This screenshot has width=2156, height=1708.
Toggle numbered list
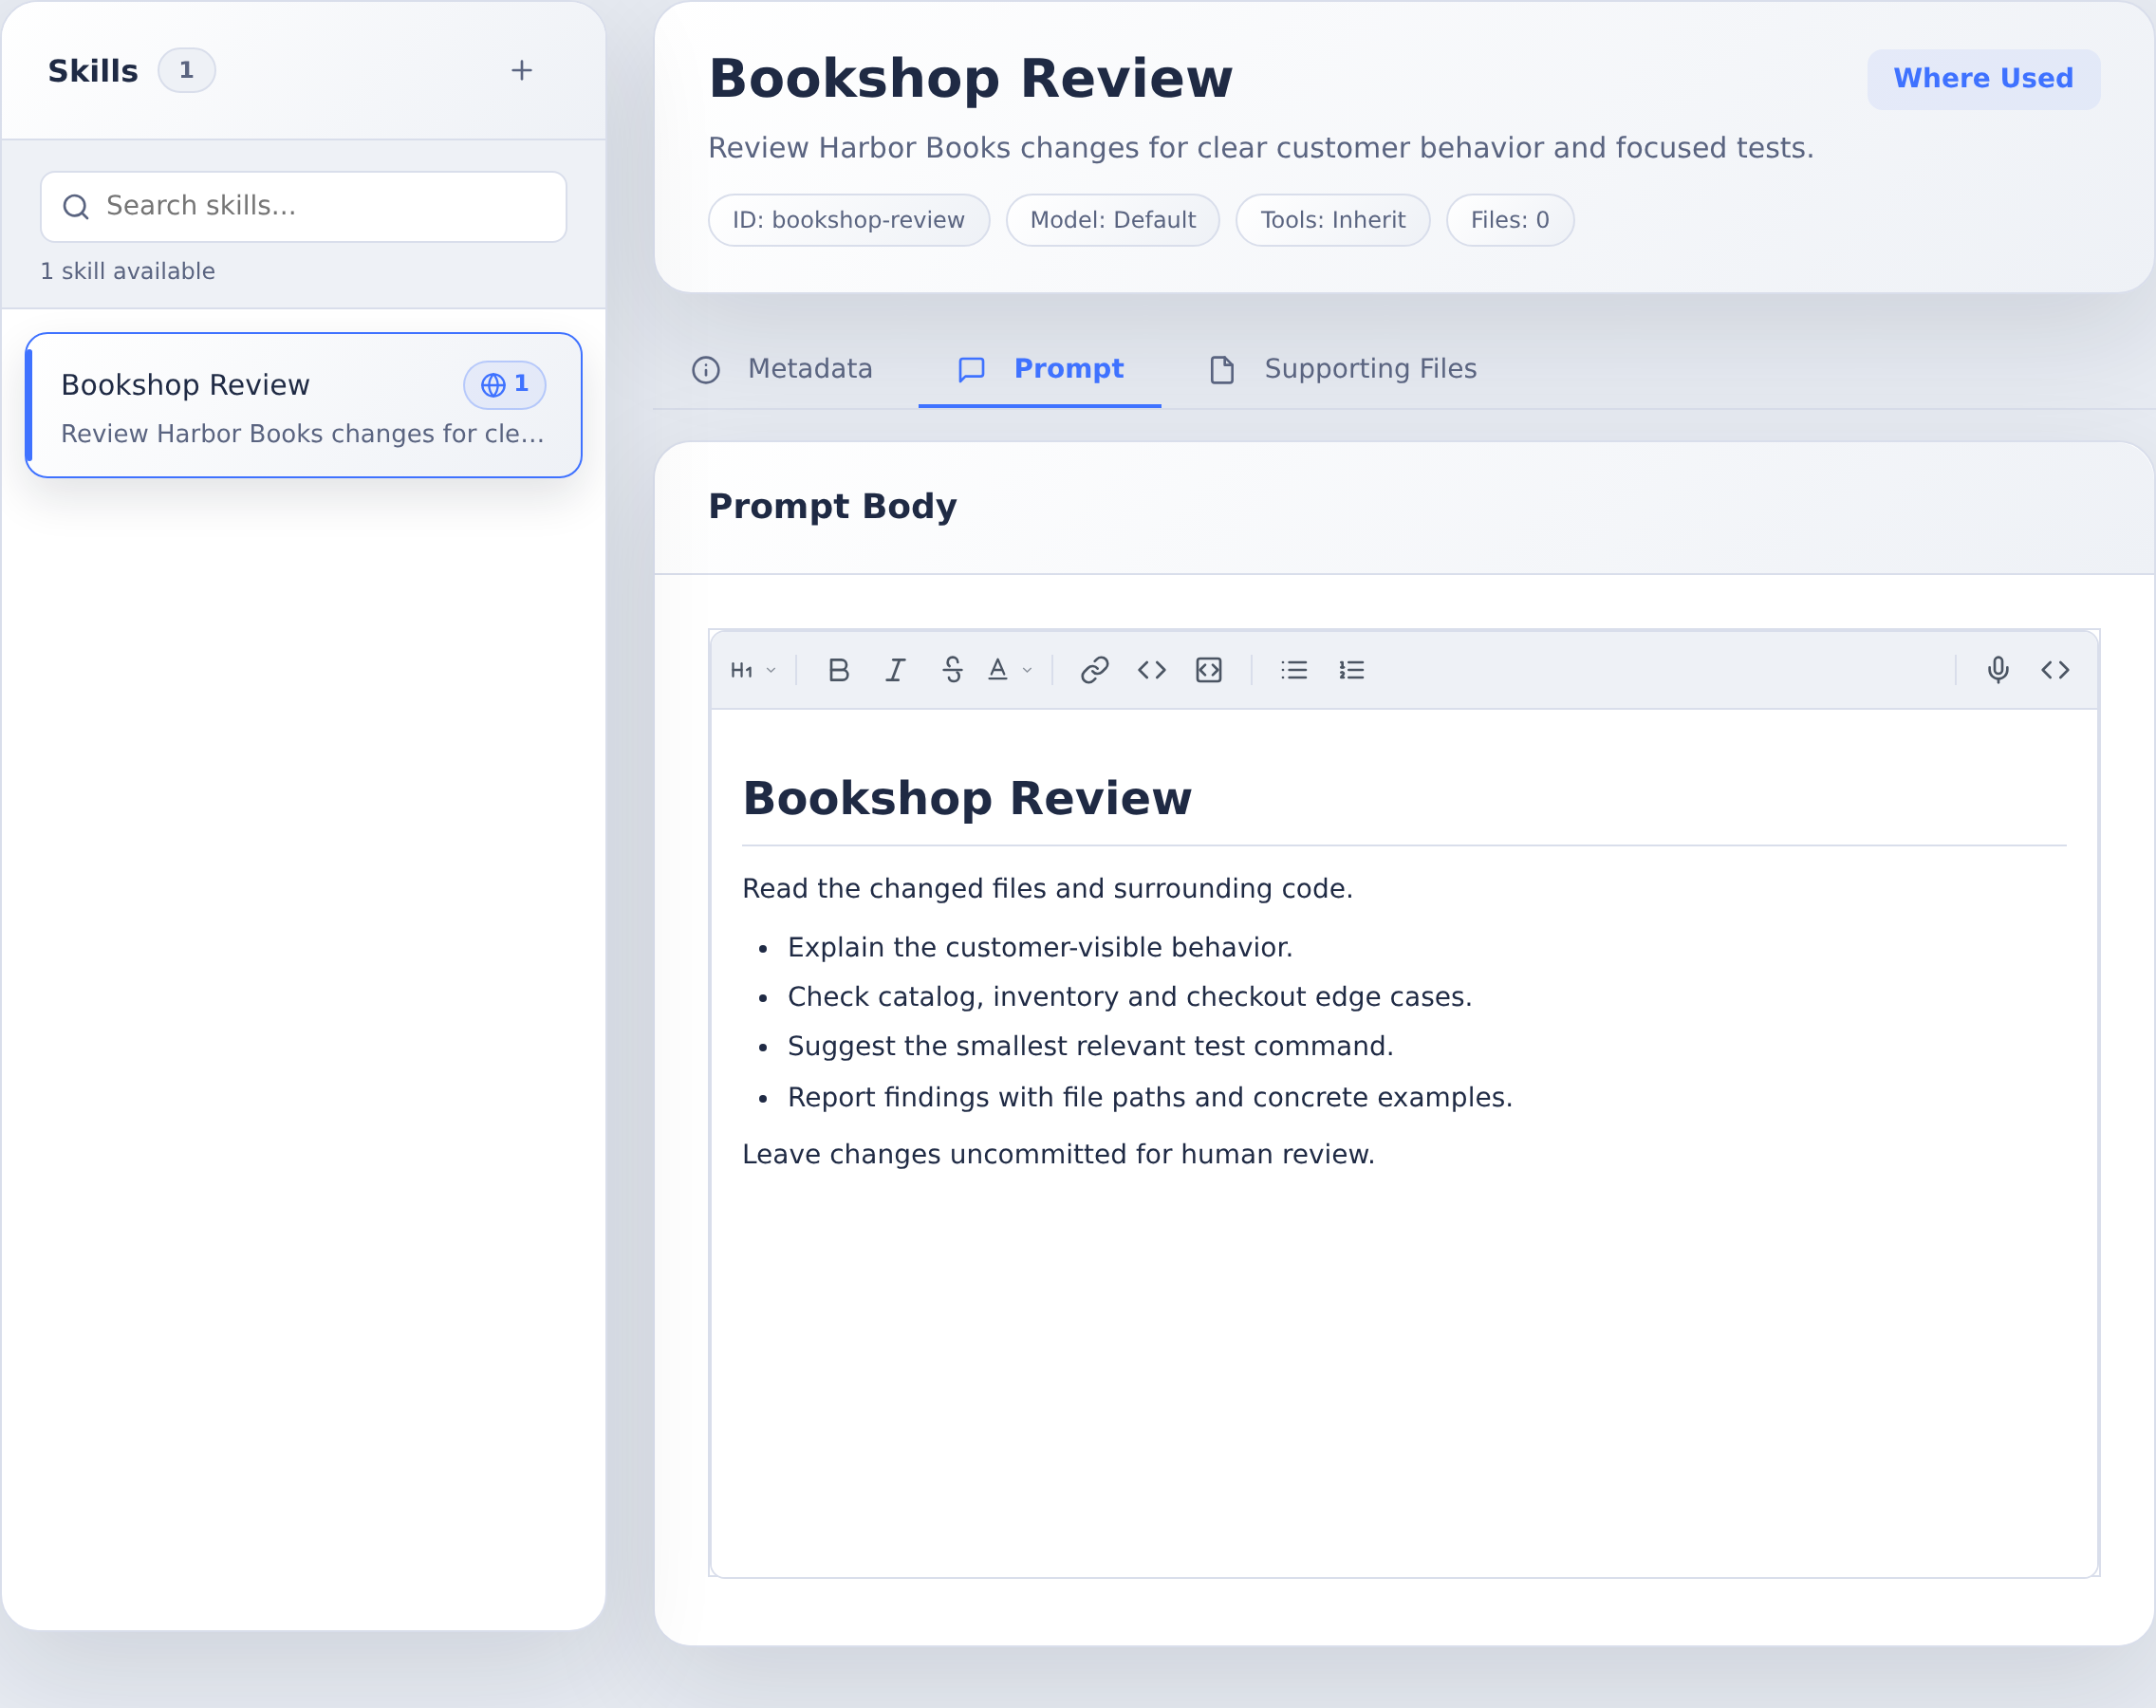(1351, 670)
